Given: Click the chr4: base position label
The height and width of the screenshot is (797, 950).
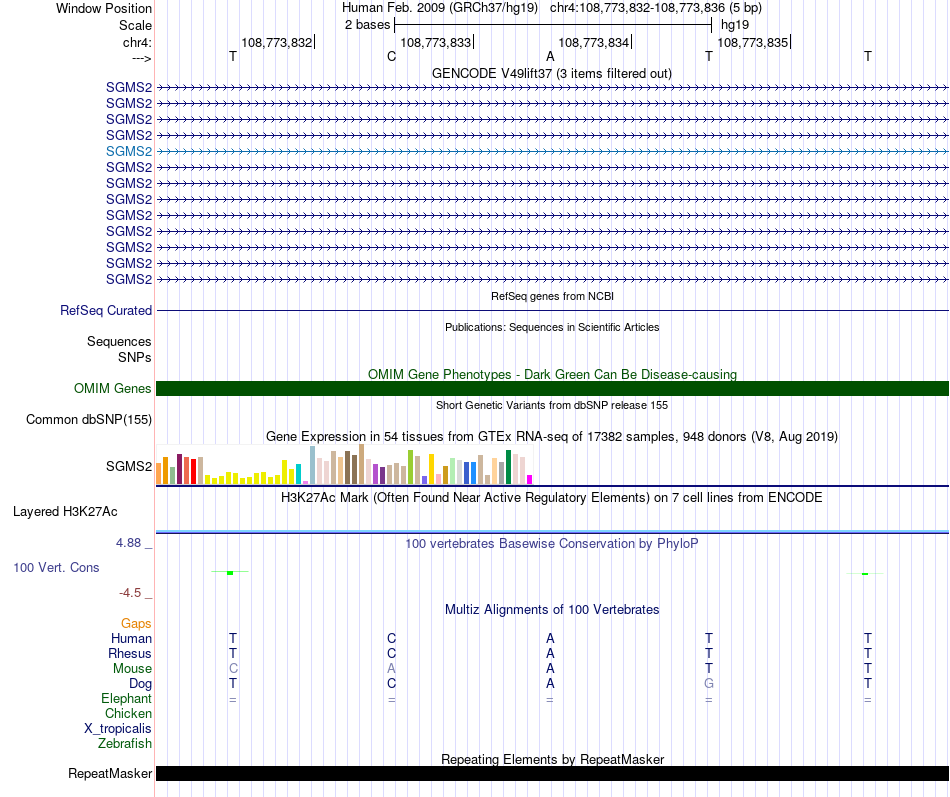Looking at the screenshot, I should click(137, 42).
